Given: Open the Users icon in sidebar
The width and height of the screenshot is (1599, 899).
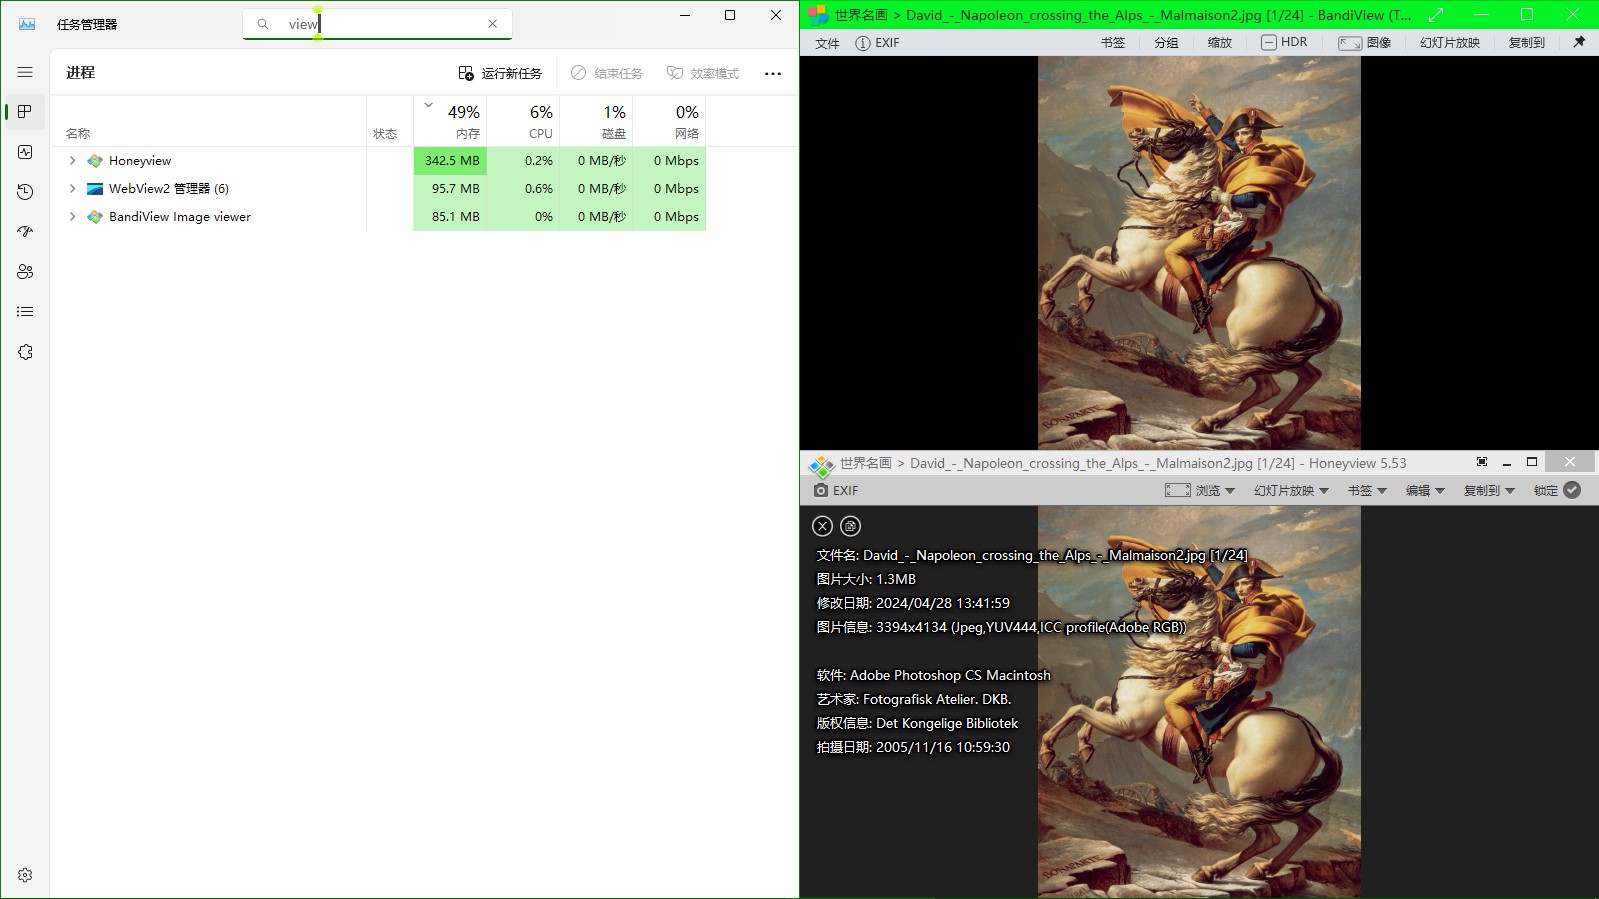Looking at the screenshot, I should tap(25, 272).
